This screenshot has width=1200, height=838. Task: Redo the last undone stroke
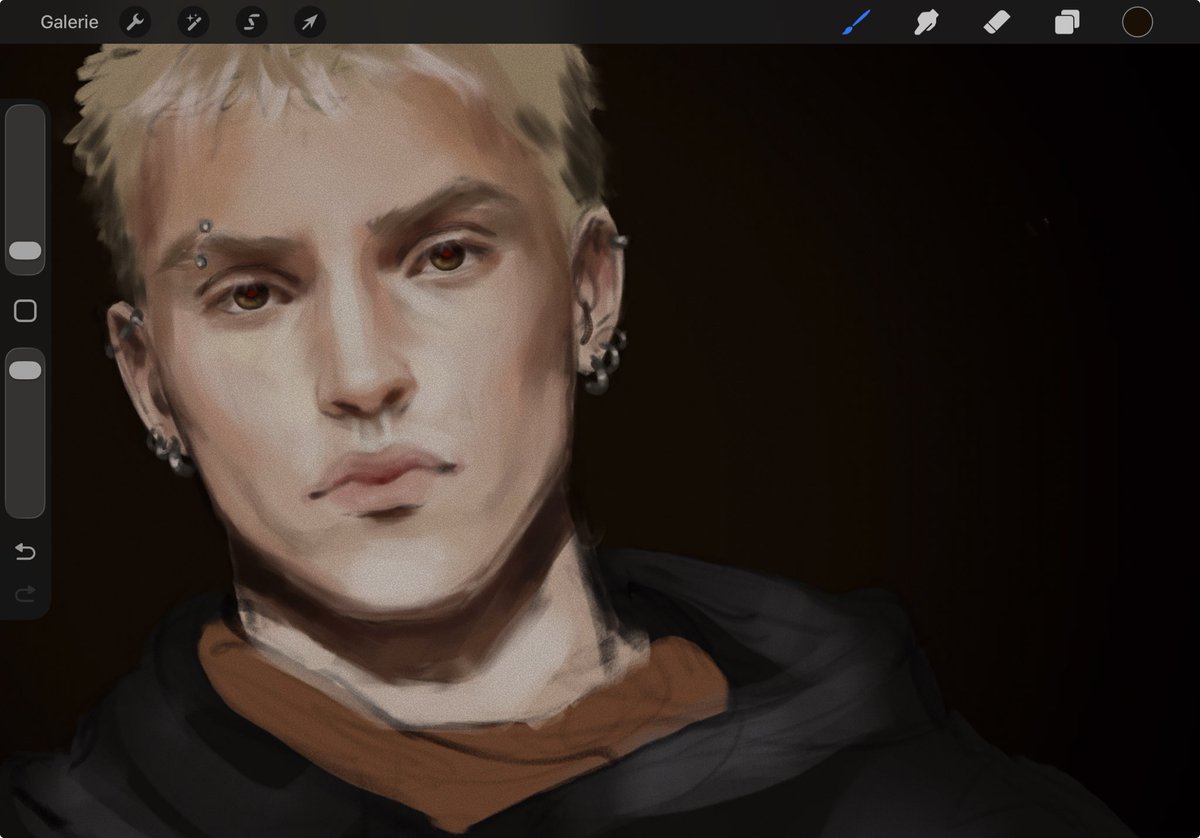(x=25, y=594)
